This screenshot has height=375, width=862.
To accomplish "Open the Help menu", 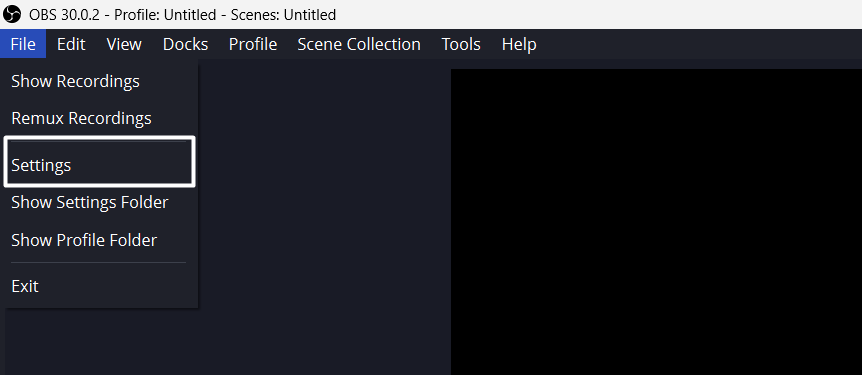I will [x=519, y=44].
